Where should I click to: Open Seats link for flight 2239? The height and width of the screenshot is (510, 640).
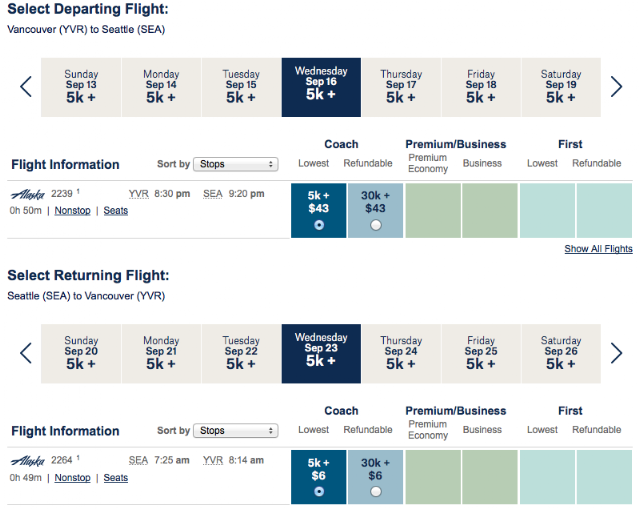pos(116,211)
